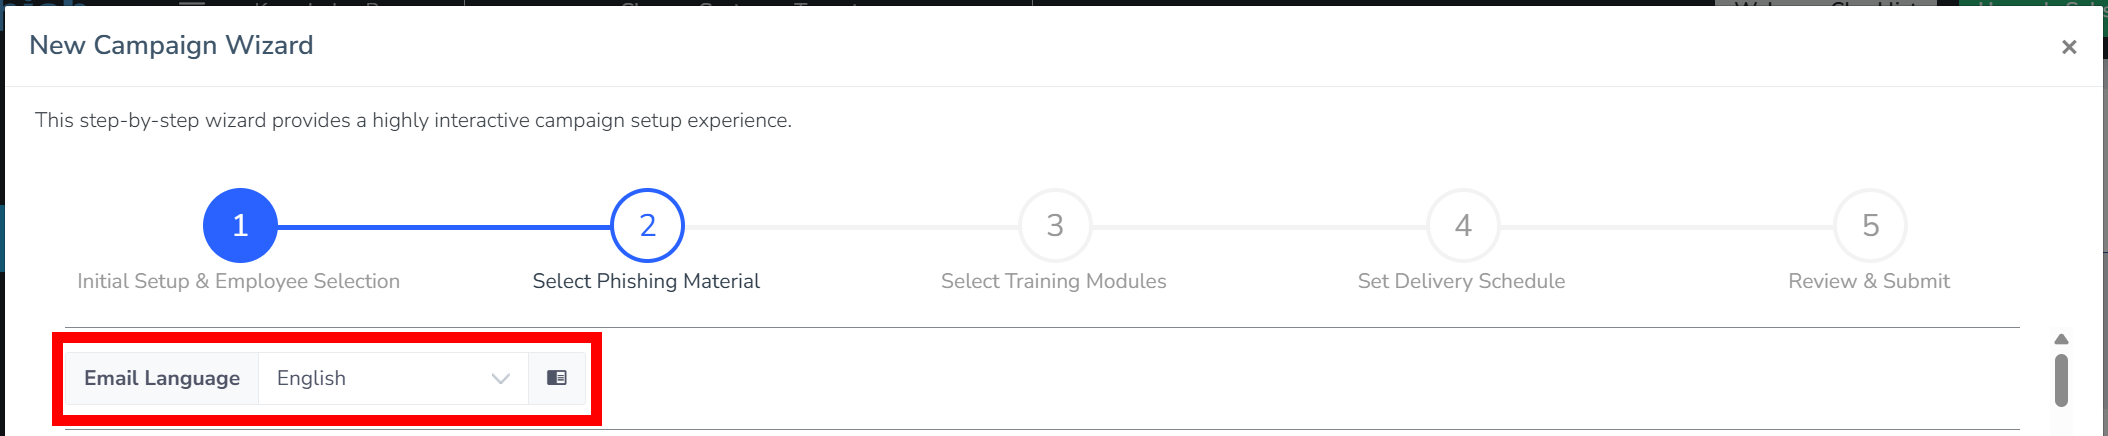Open the Email Language dropdown showing English

[380, 378]
